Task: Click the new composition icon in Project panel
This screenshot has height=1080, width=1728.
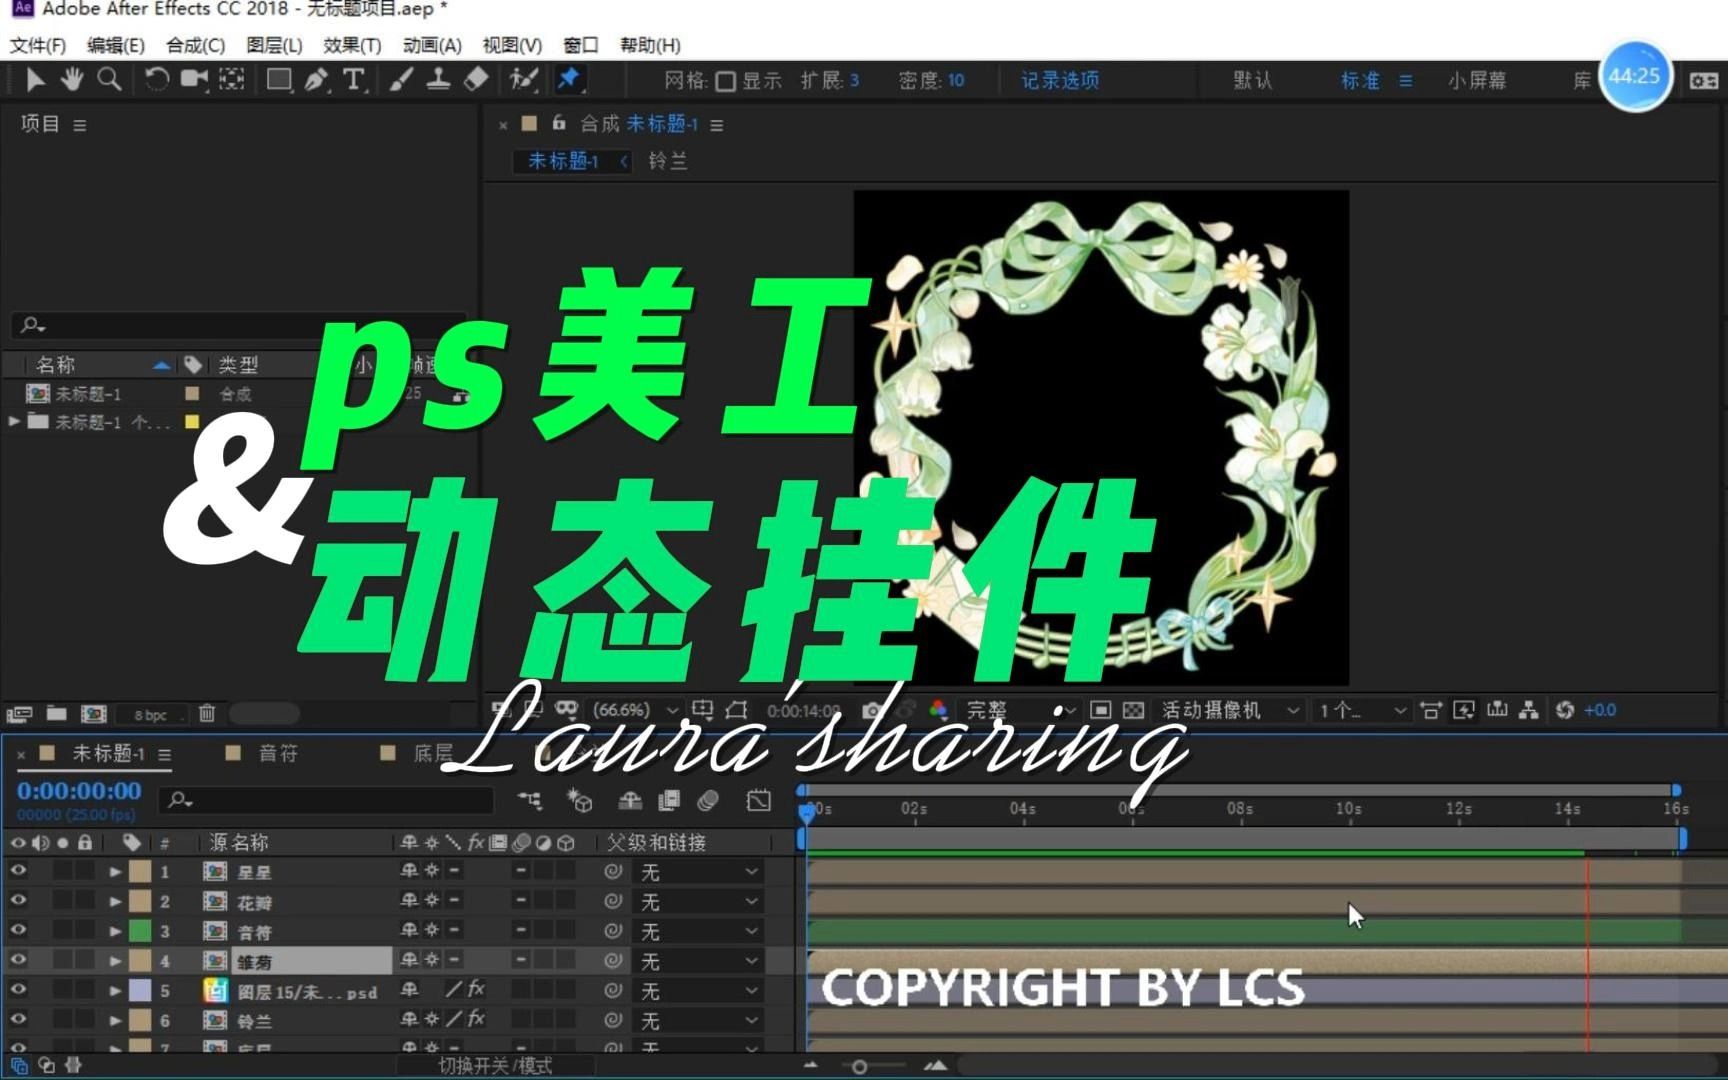Action: [94, 713]
